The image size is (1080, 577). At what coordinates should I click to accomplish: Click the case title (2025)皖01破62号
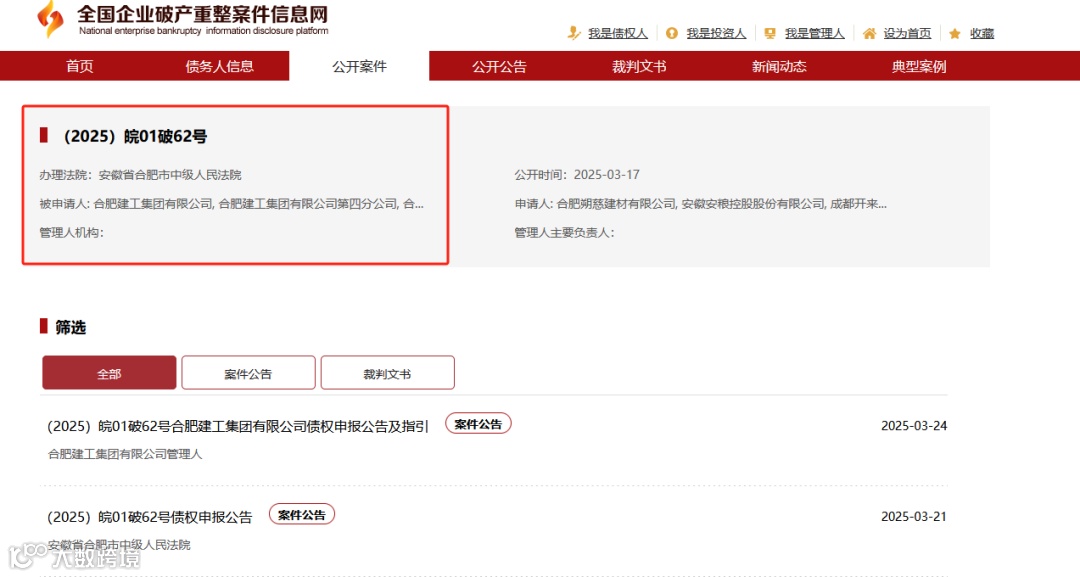coord(135,136)
